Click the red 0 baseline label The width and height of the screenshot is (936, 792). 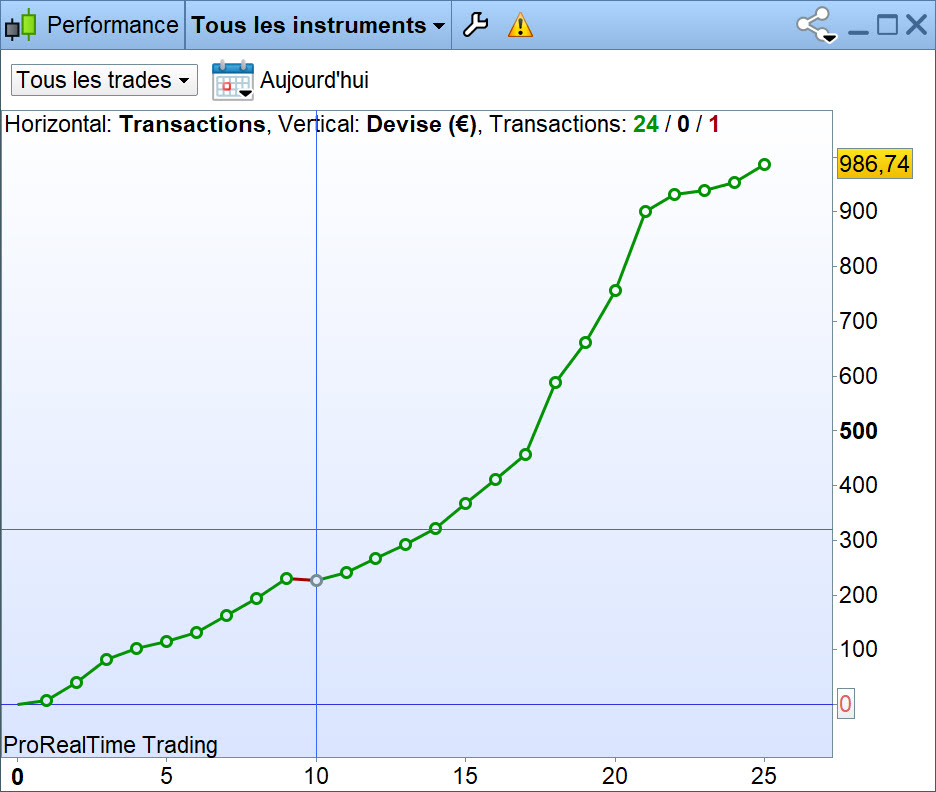(x=845, y=704)
